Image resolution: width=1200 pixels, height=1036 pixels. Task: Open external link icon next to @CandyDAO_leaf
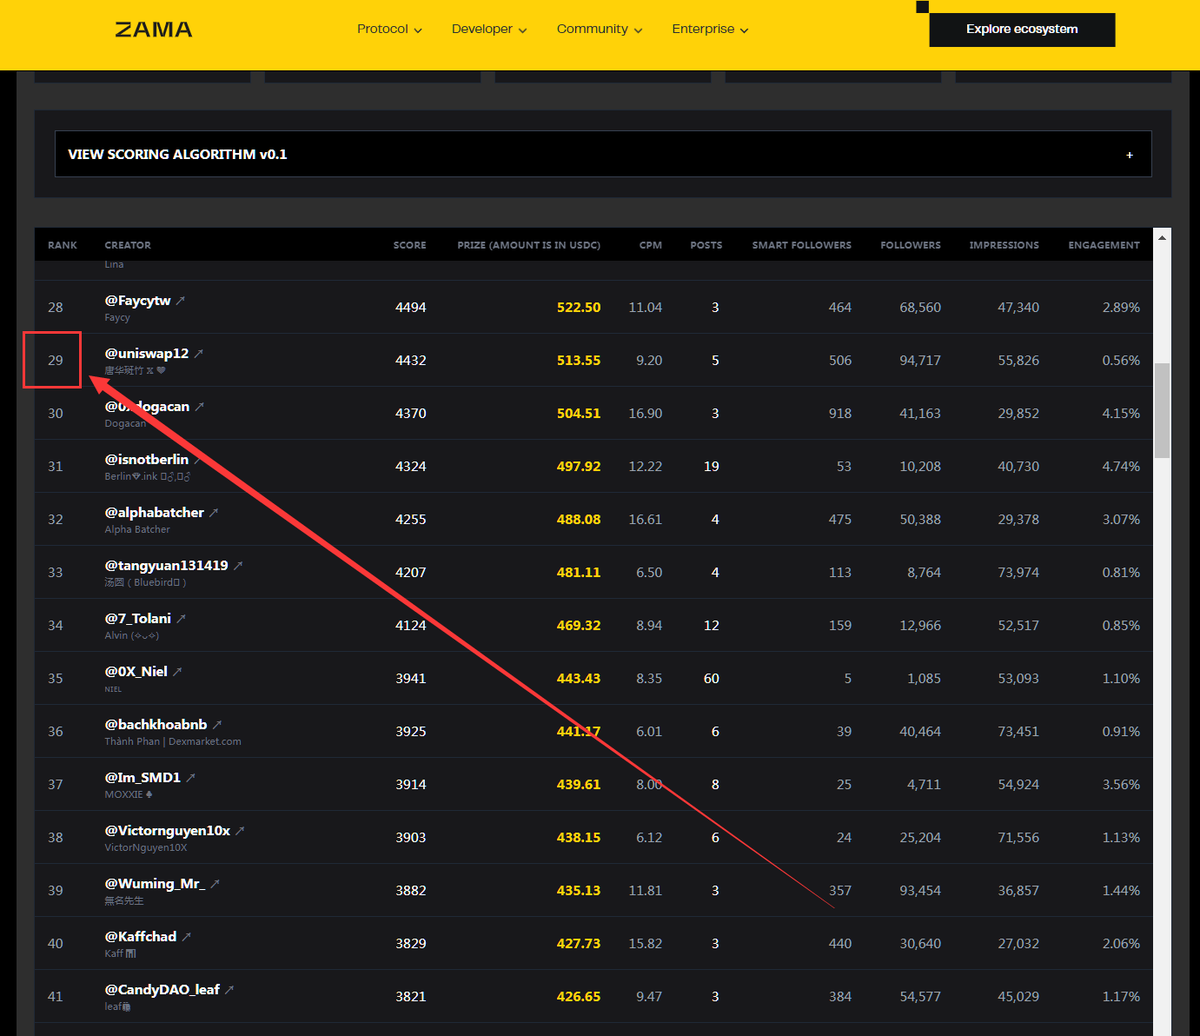click(x=228, y=989)
